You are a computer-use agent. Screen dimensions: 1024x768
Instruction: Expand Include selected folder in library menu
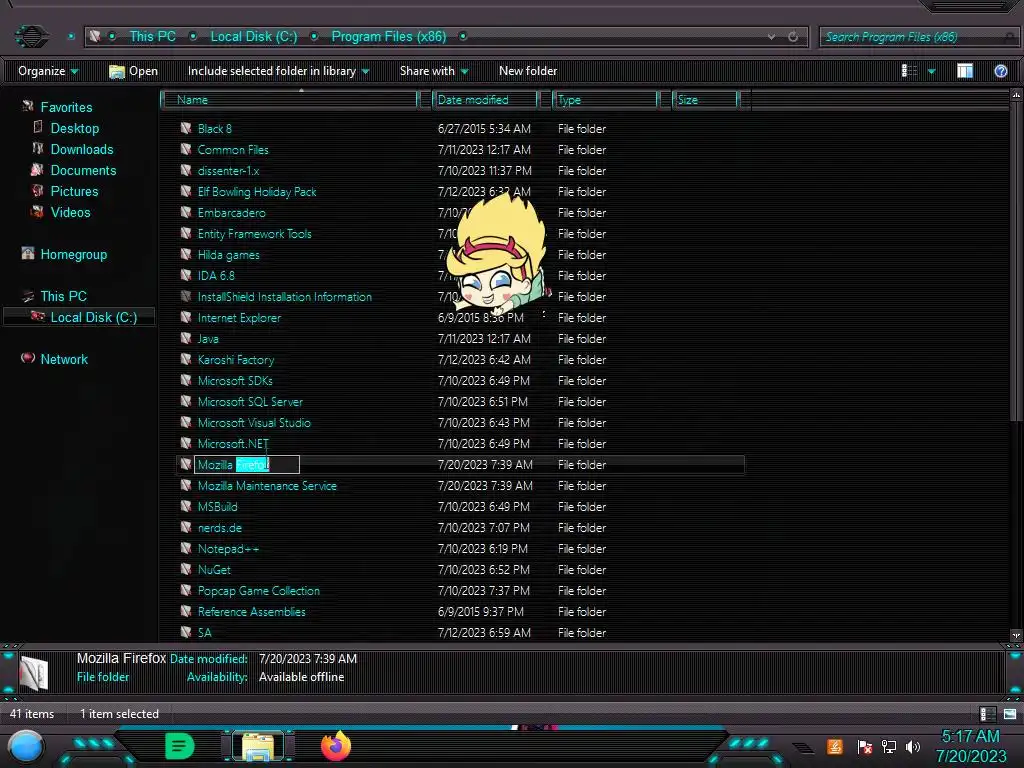coord(278,71)
